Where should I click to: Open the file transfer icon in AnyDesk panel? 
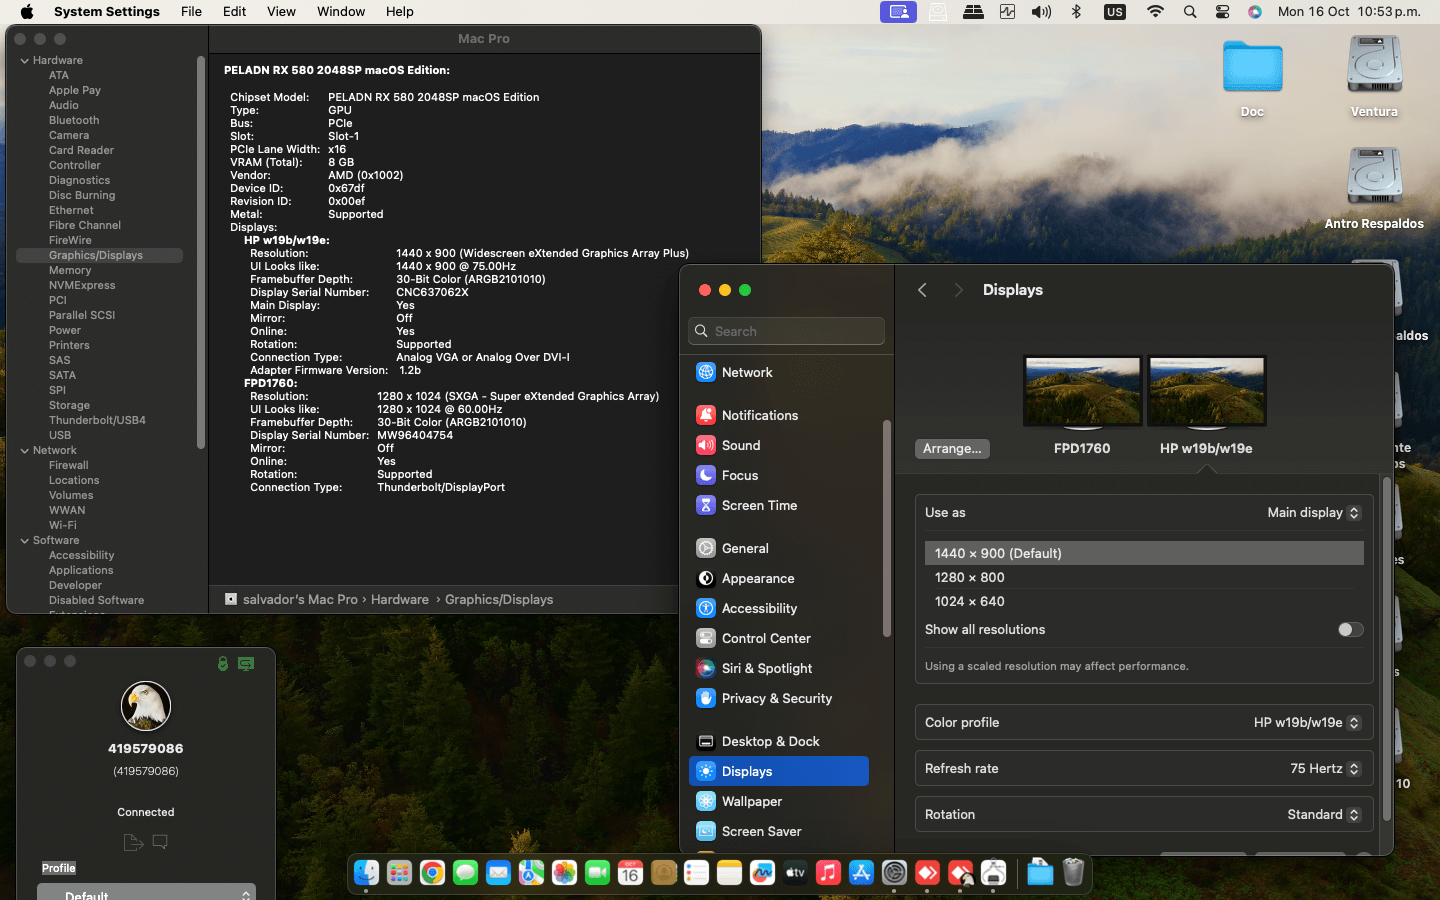click(133, 842)
